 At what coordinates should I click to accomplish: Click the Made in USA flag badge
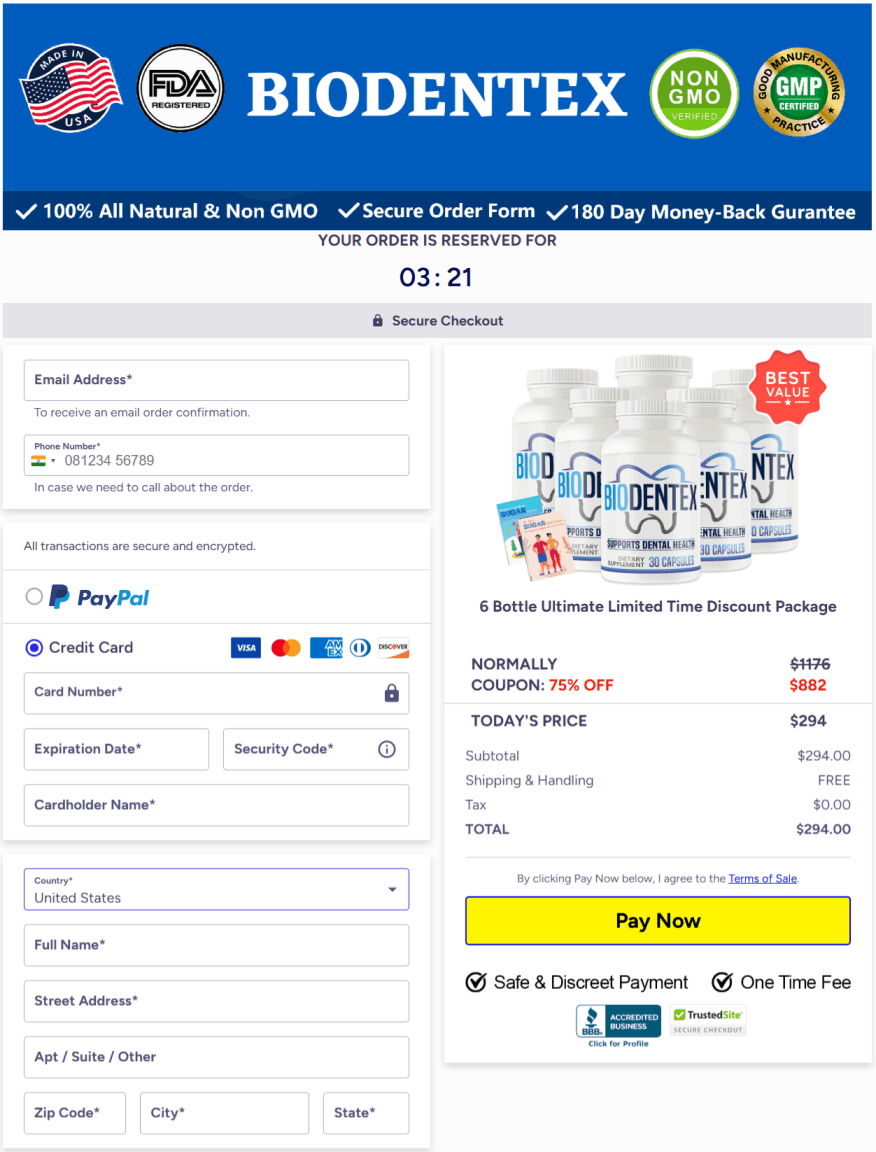(71, 88)
